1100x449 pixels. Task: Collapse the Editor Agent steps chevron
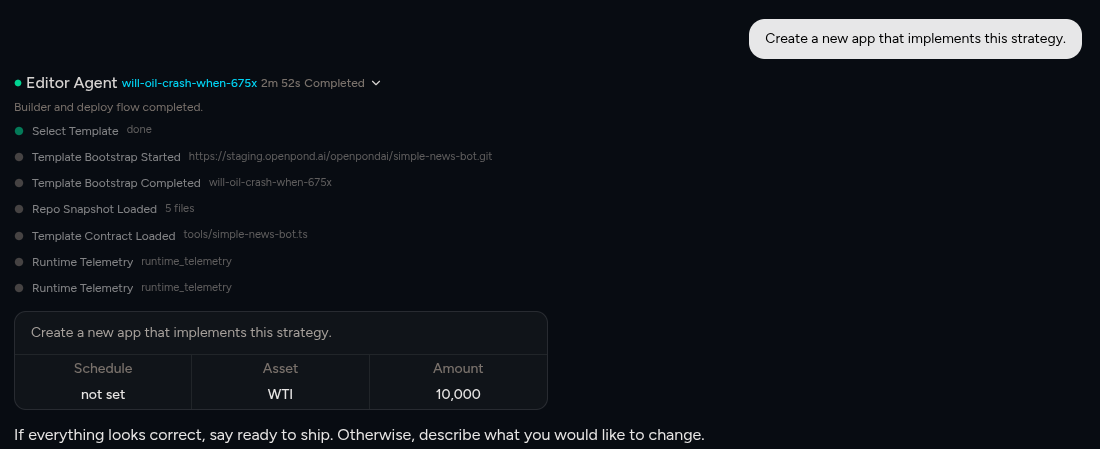click(376, 83)
